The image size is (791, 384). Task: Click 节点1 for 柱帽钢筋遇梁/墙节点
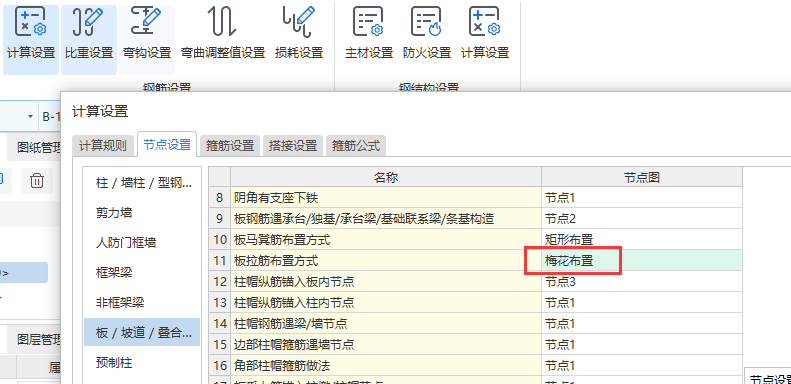[x=642, y=323]
